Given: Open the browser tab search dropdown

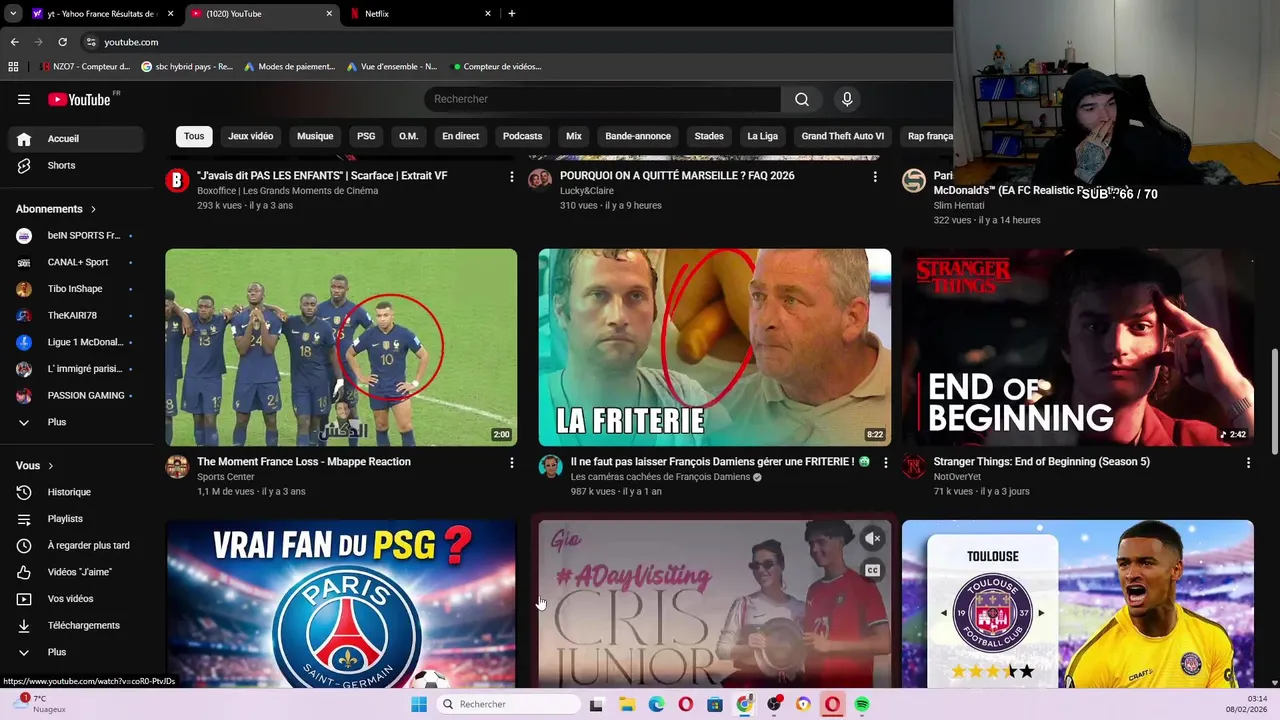Looking at the screenshot, I should pos(13,14).
